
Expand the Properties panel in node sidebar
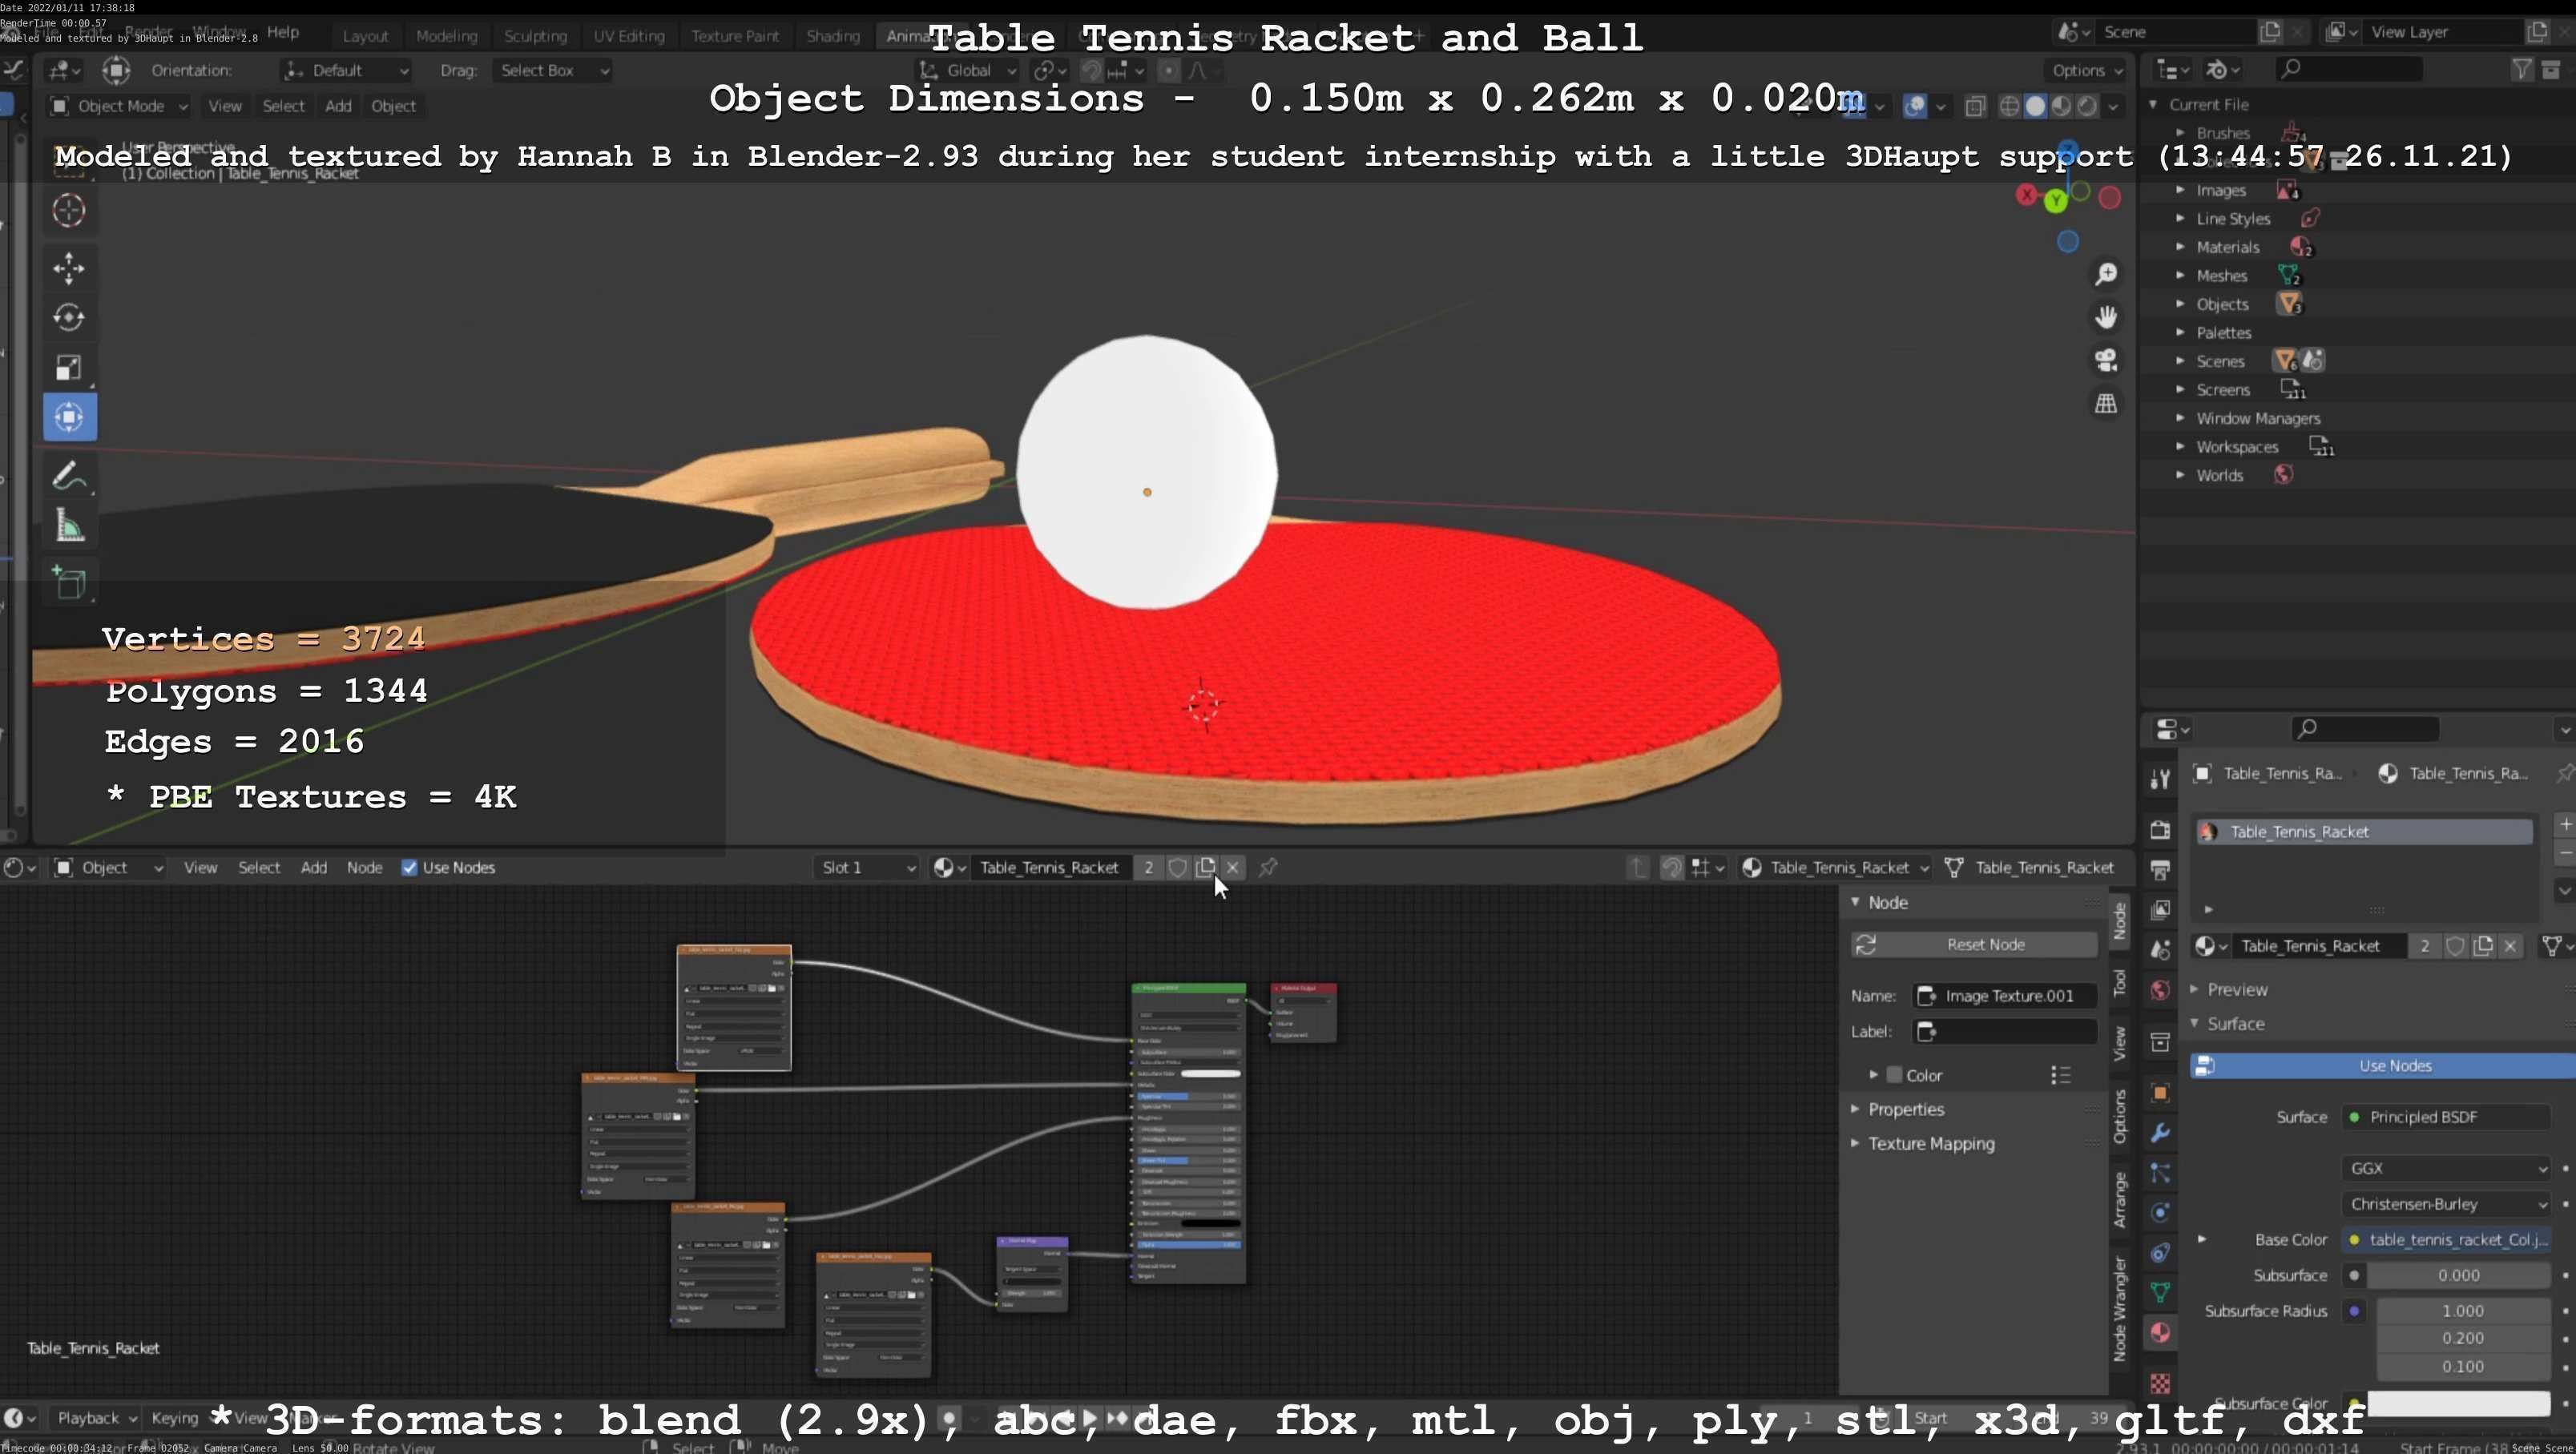(x=1905, y=1110)
